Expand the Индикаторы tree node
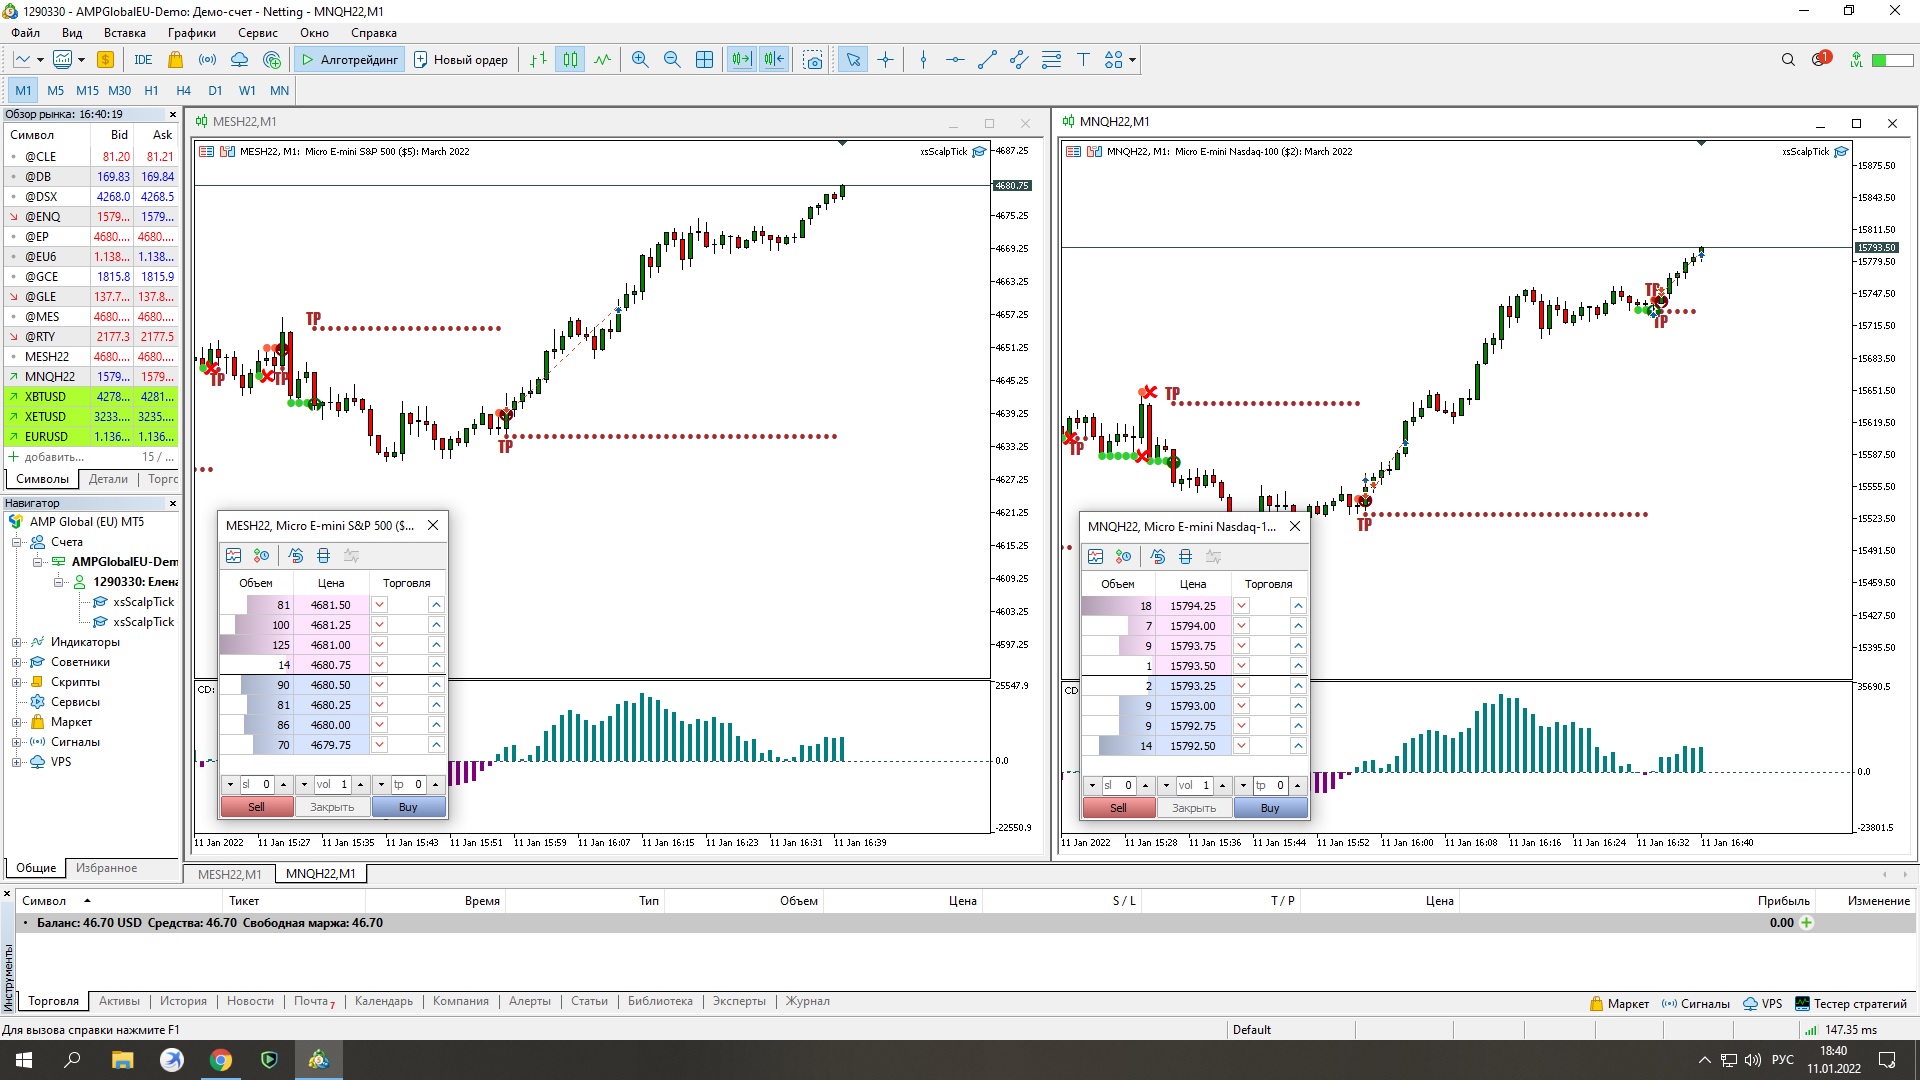Viewport: 1920px width, 1080px height. 16,642
